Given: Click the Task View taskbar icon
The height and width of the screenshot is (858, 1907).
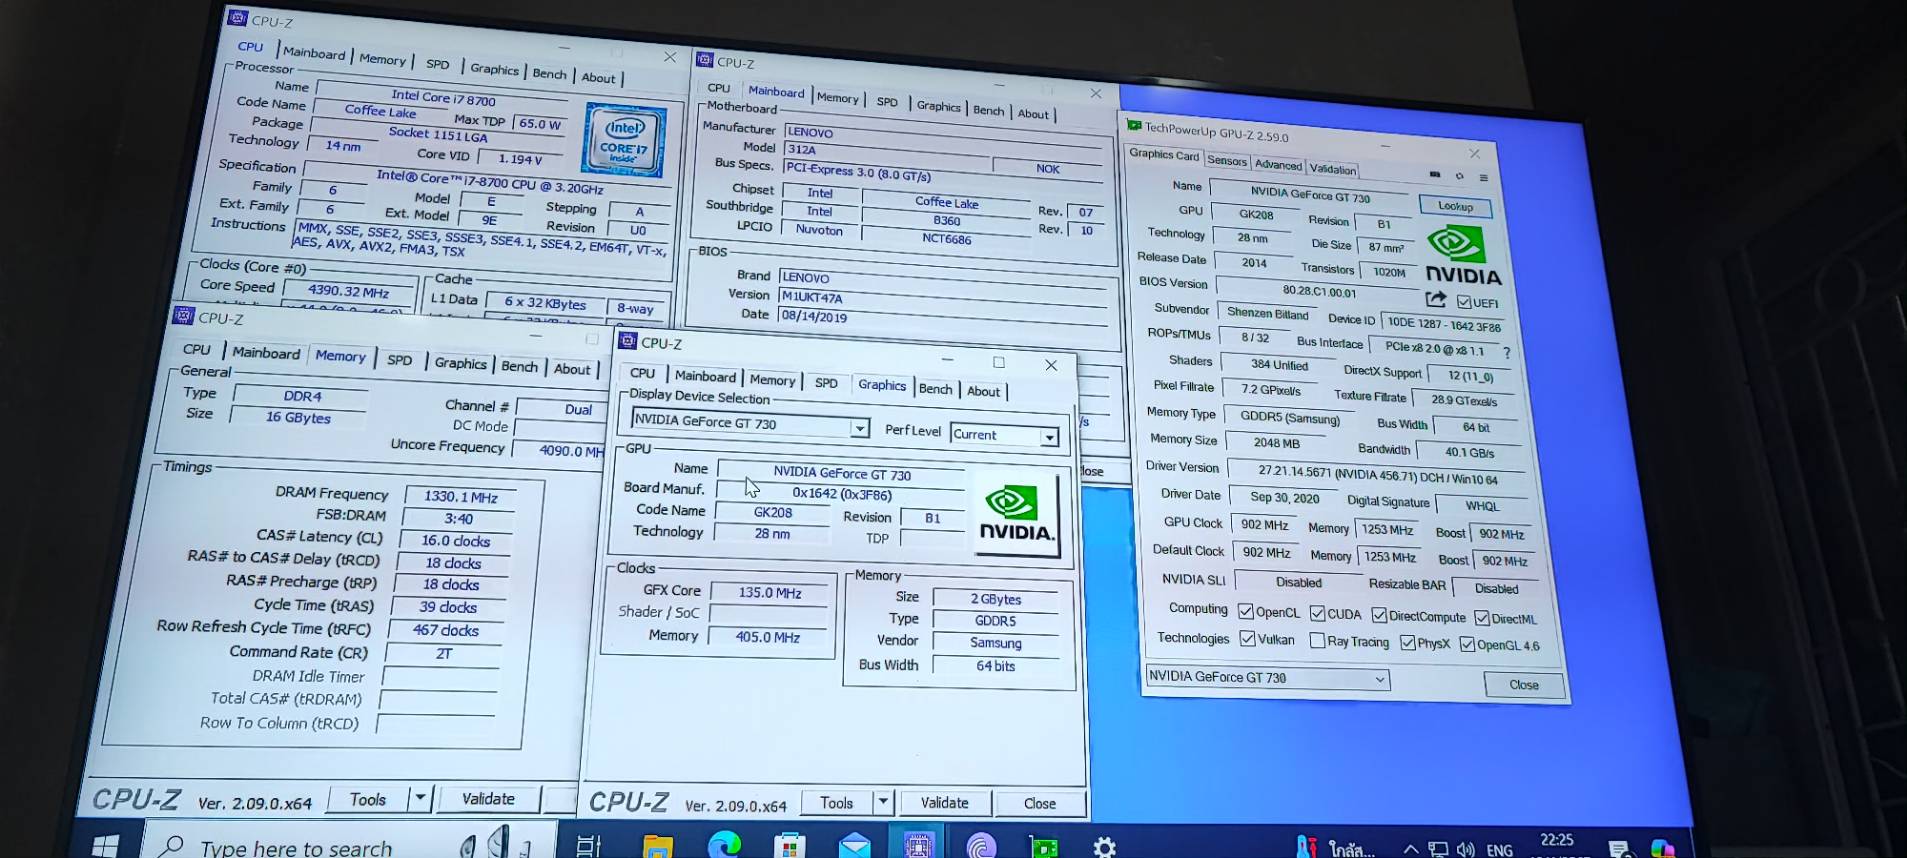Looking at the screenshot, I should 588,846.
